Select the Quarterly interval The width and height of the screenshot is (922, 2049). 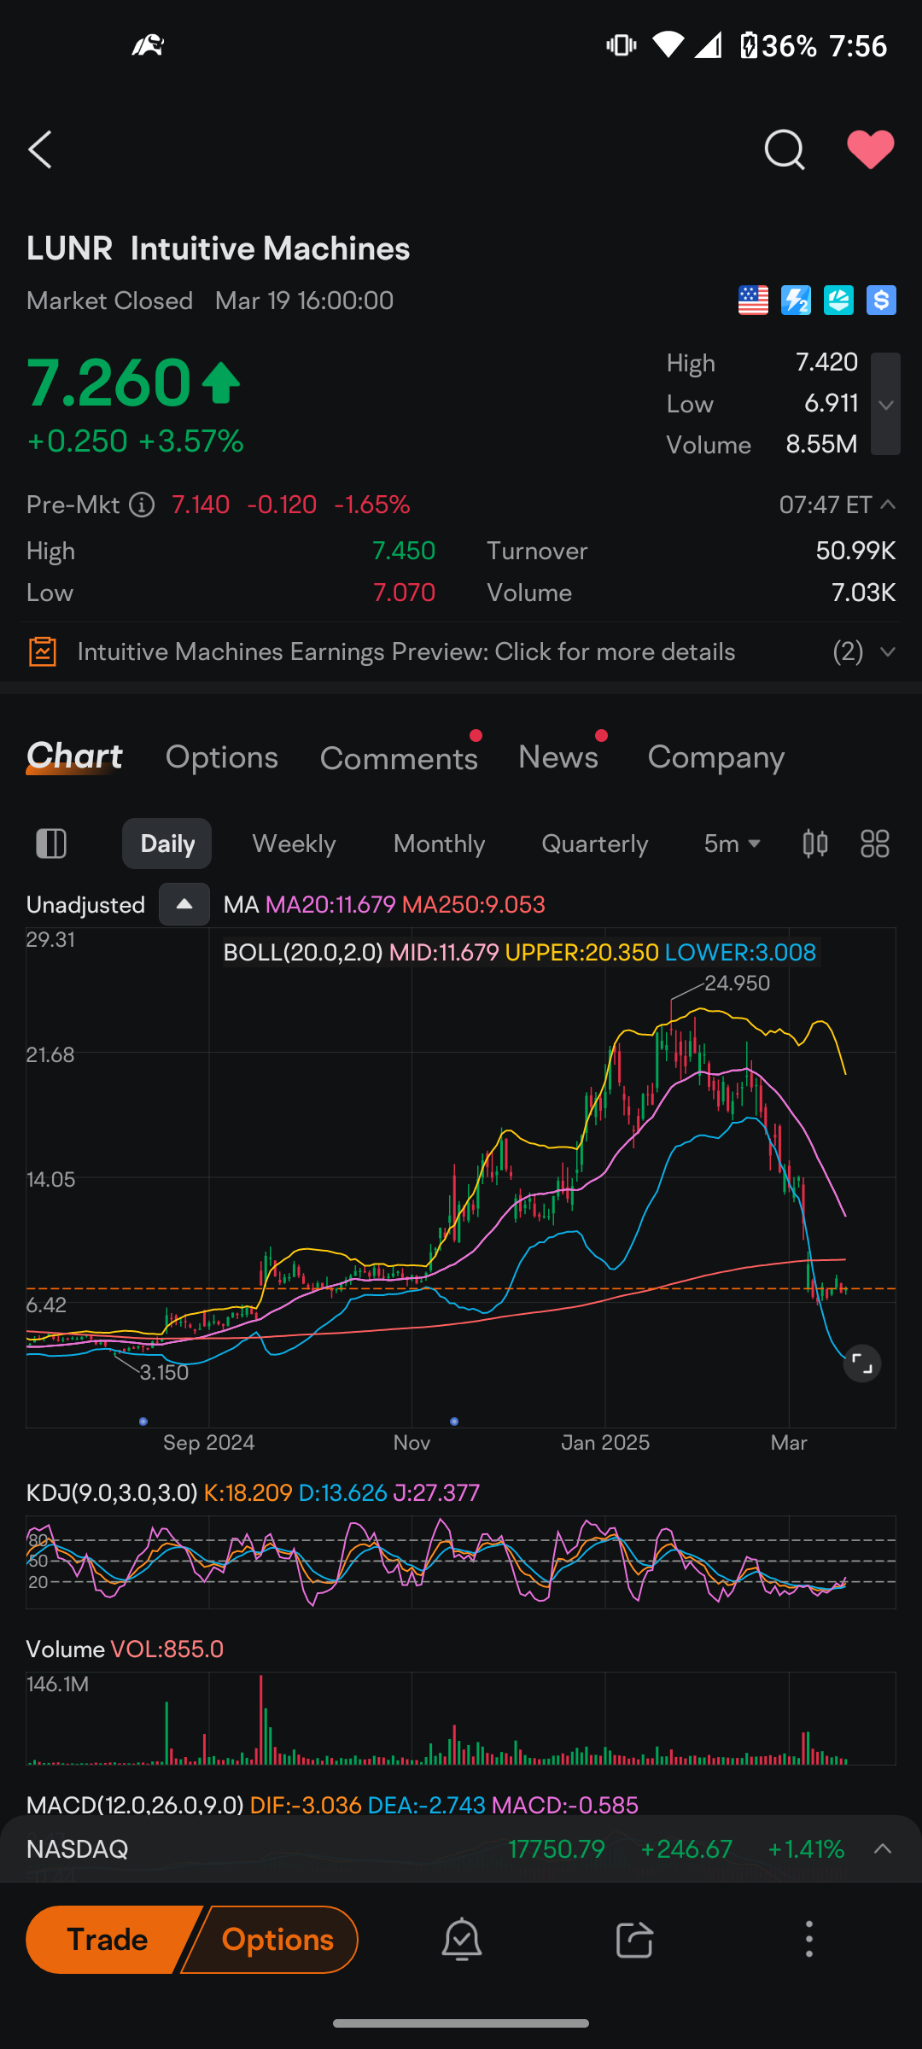pyautogui.click(x=595, y=844)
